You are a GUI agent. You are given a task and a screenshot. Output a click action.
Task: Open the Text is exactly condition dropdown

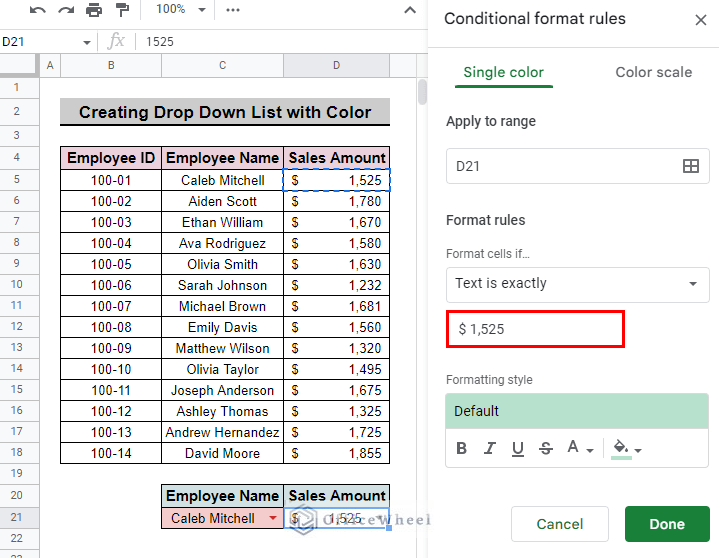578,284
